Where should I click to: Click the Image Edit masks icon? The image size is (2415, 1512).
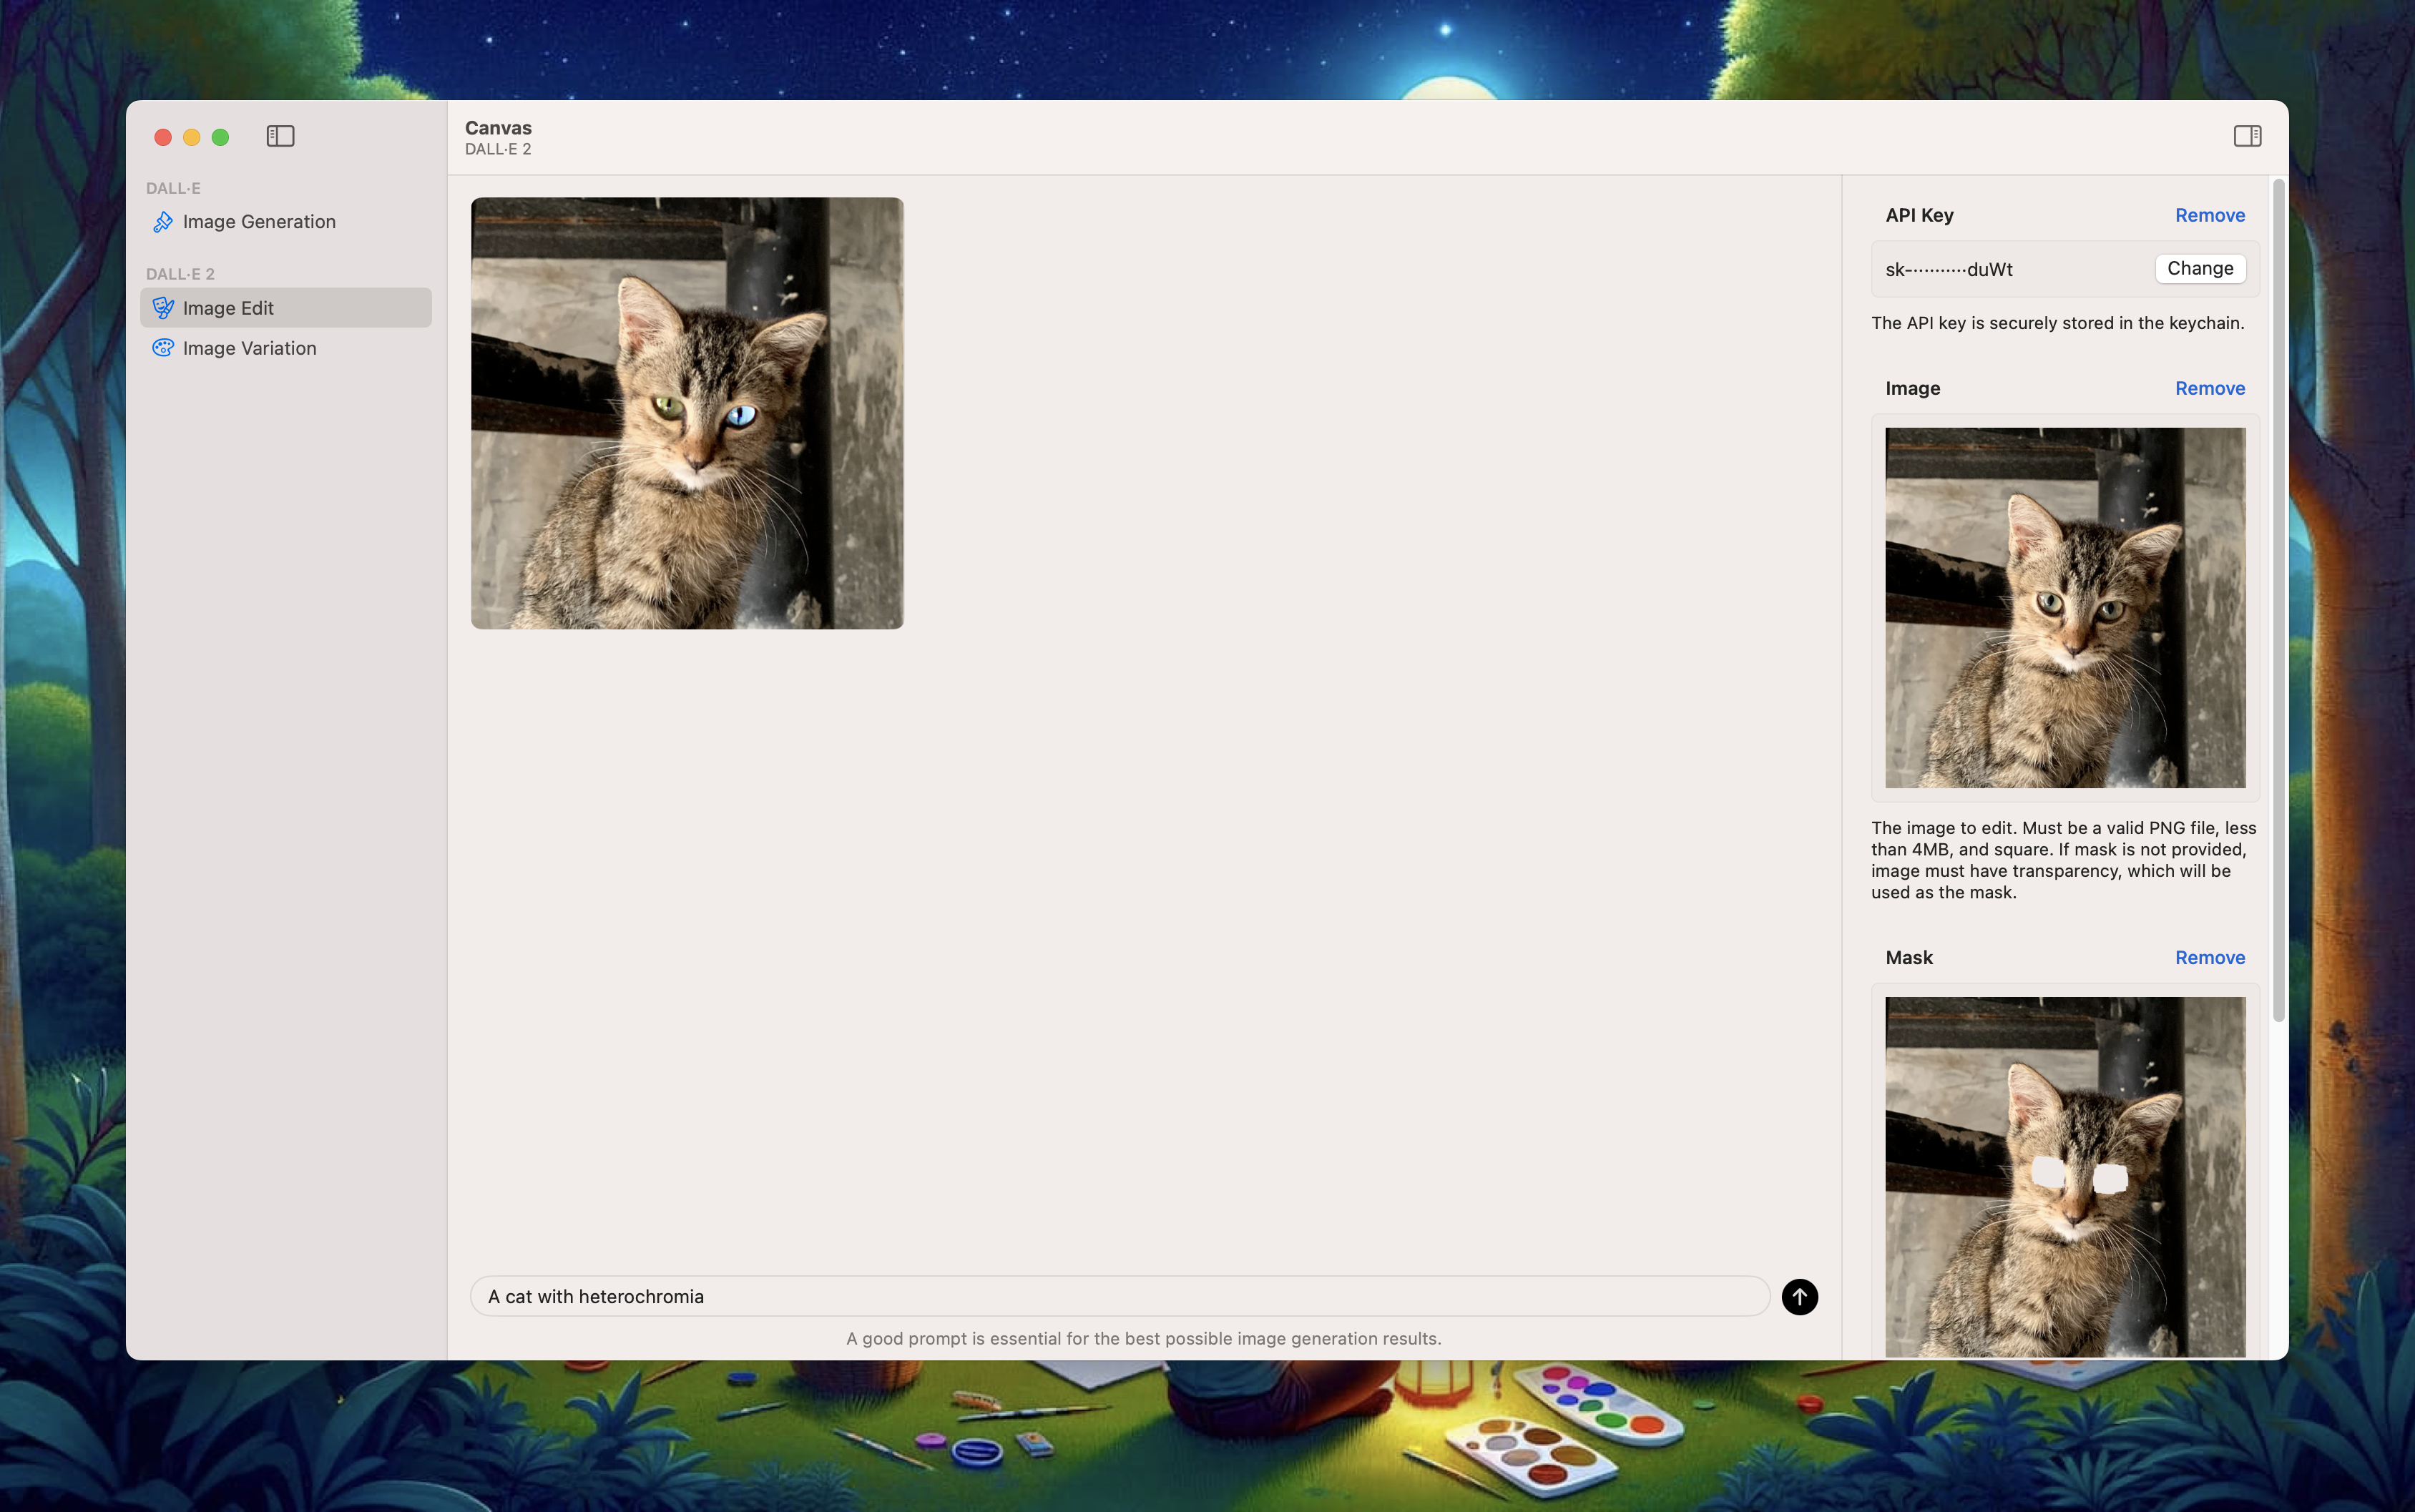pyautogui.click(x=163, y=308)
